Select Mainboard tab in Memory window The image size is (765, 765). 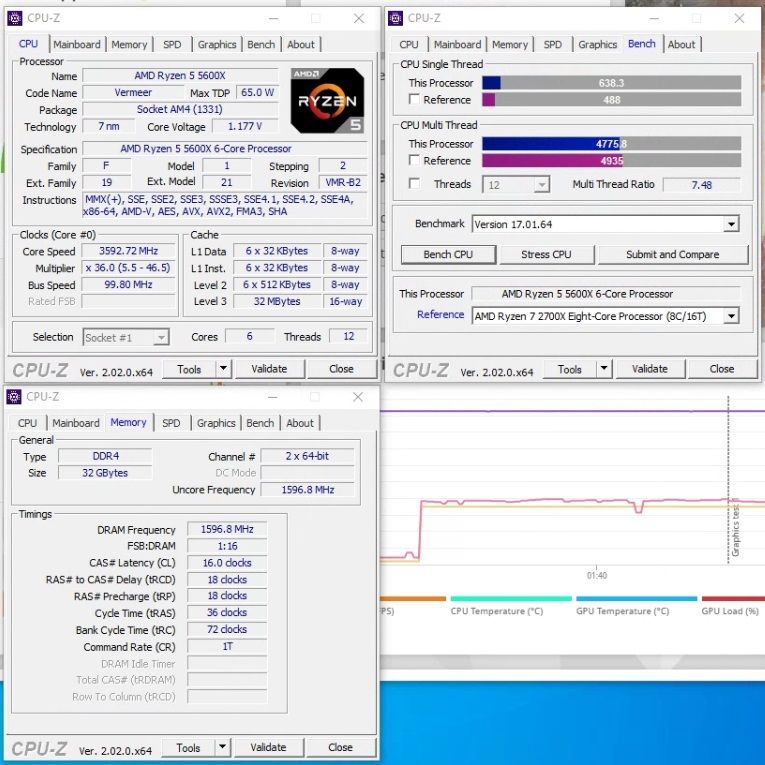[x=76, y=423]
